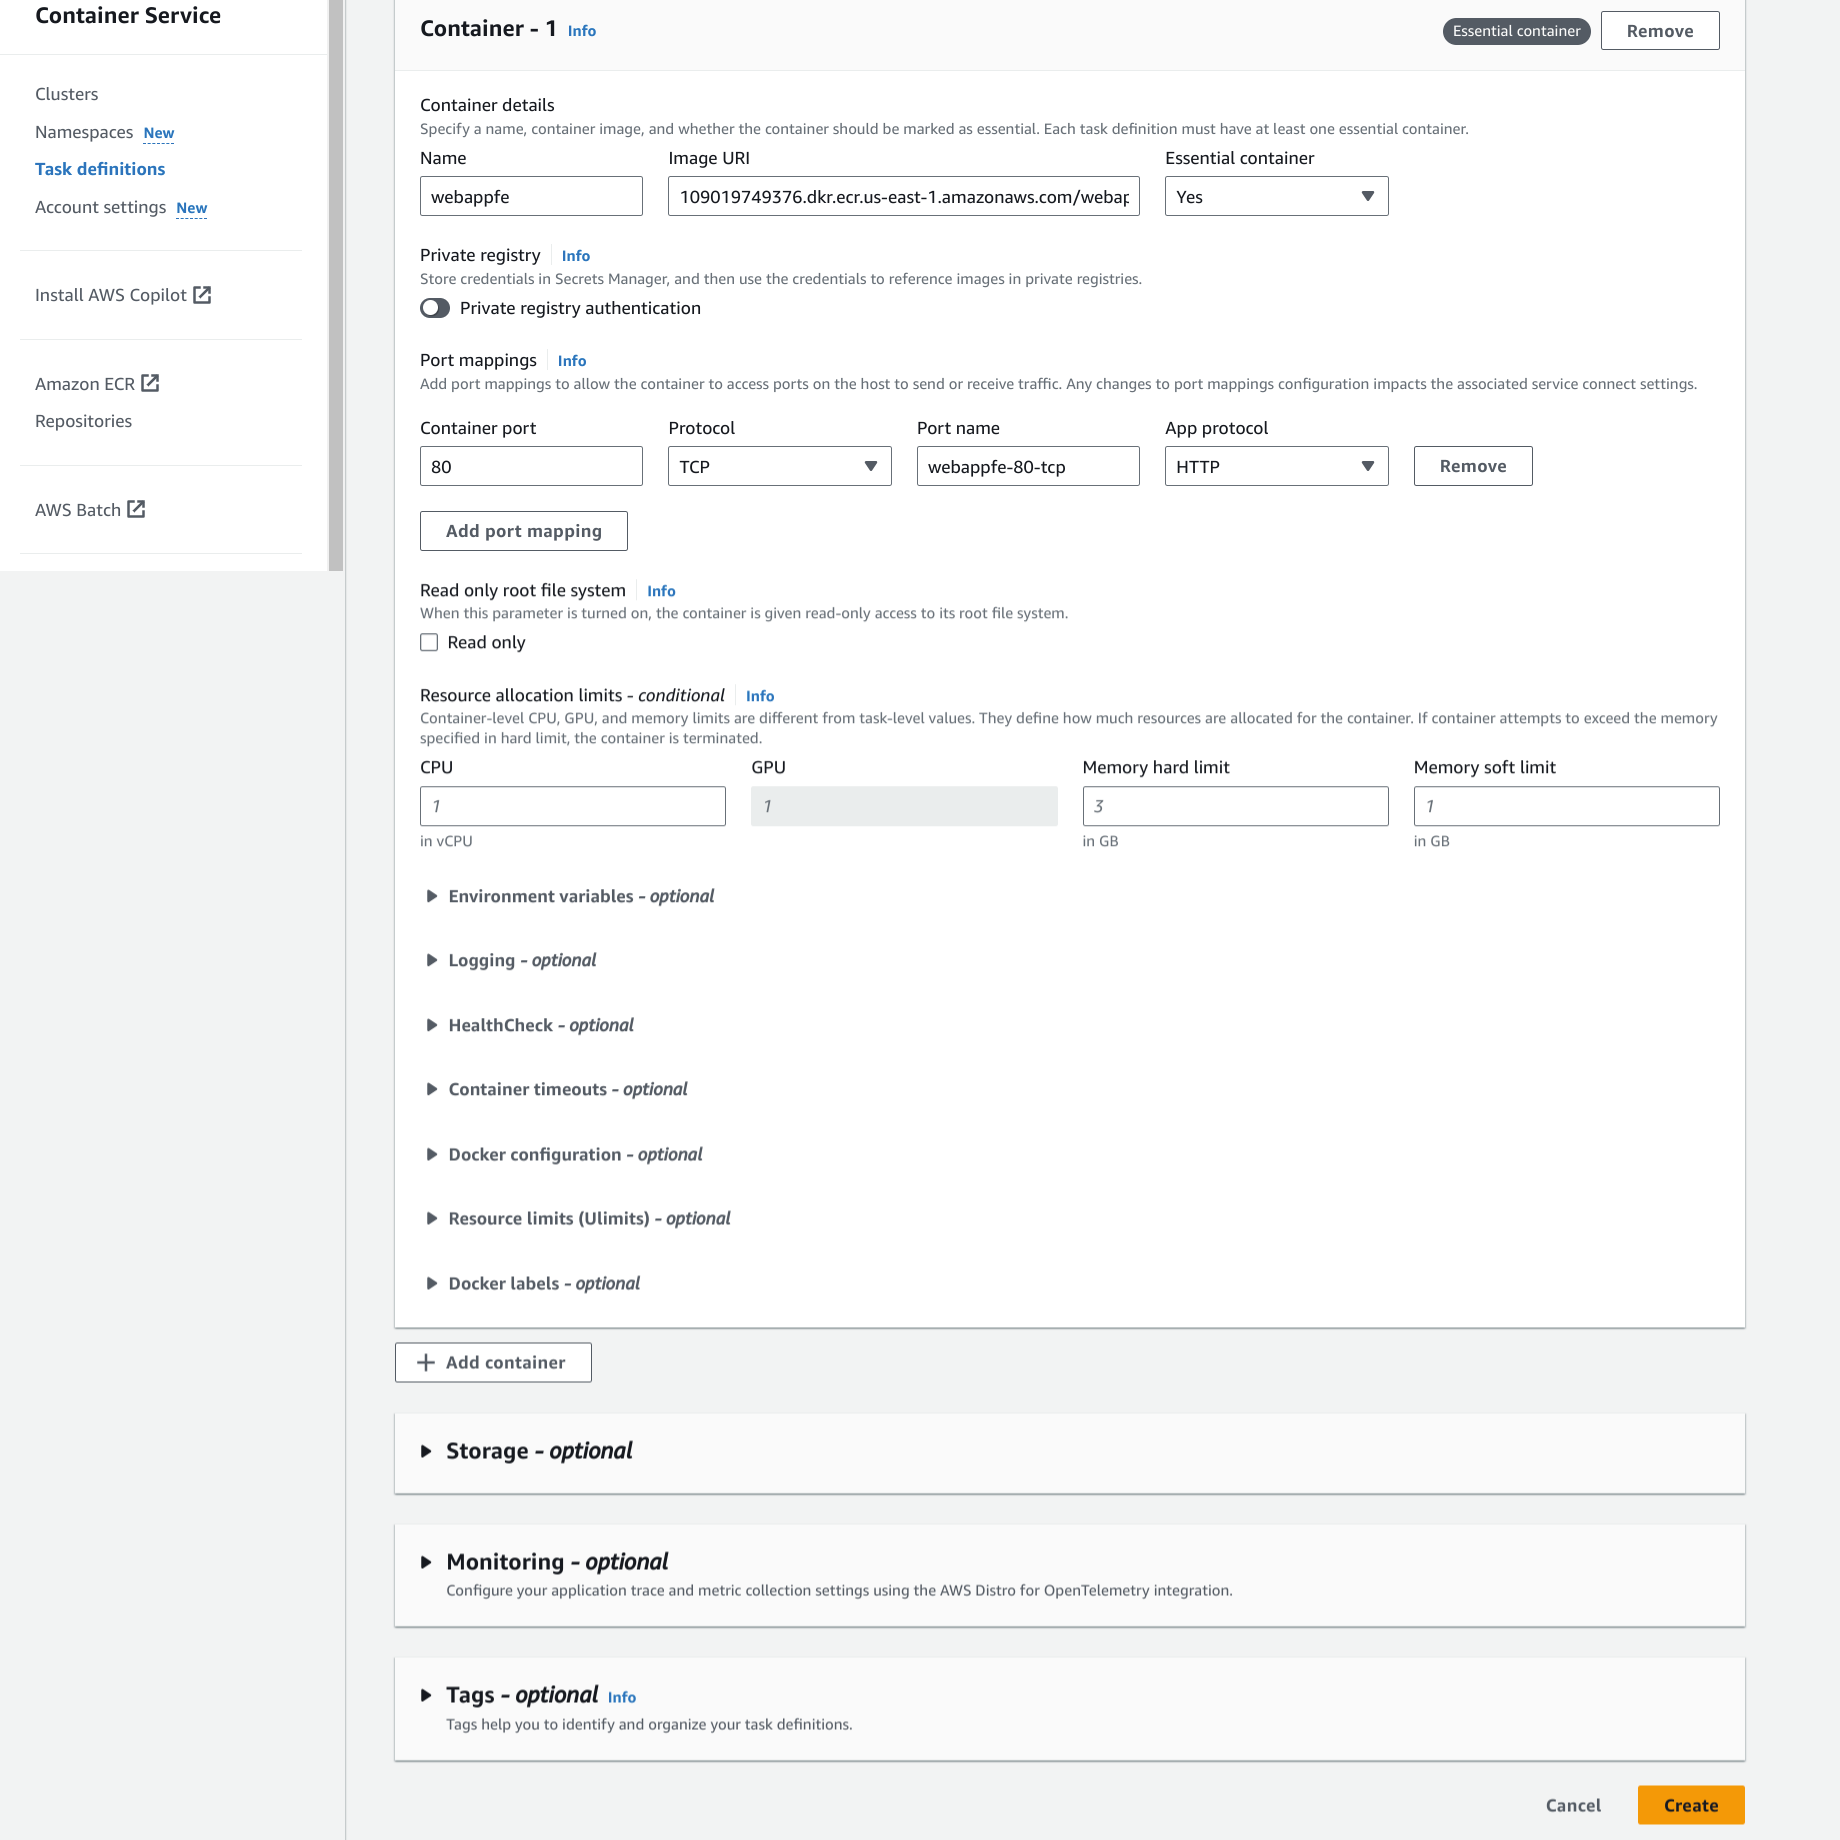Open Info beside Port mappings
The height and width of the screenshot is (1840, 1840).
coord(571,361)
